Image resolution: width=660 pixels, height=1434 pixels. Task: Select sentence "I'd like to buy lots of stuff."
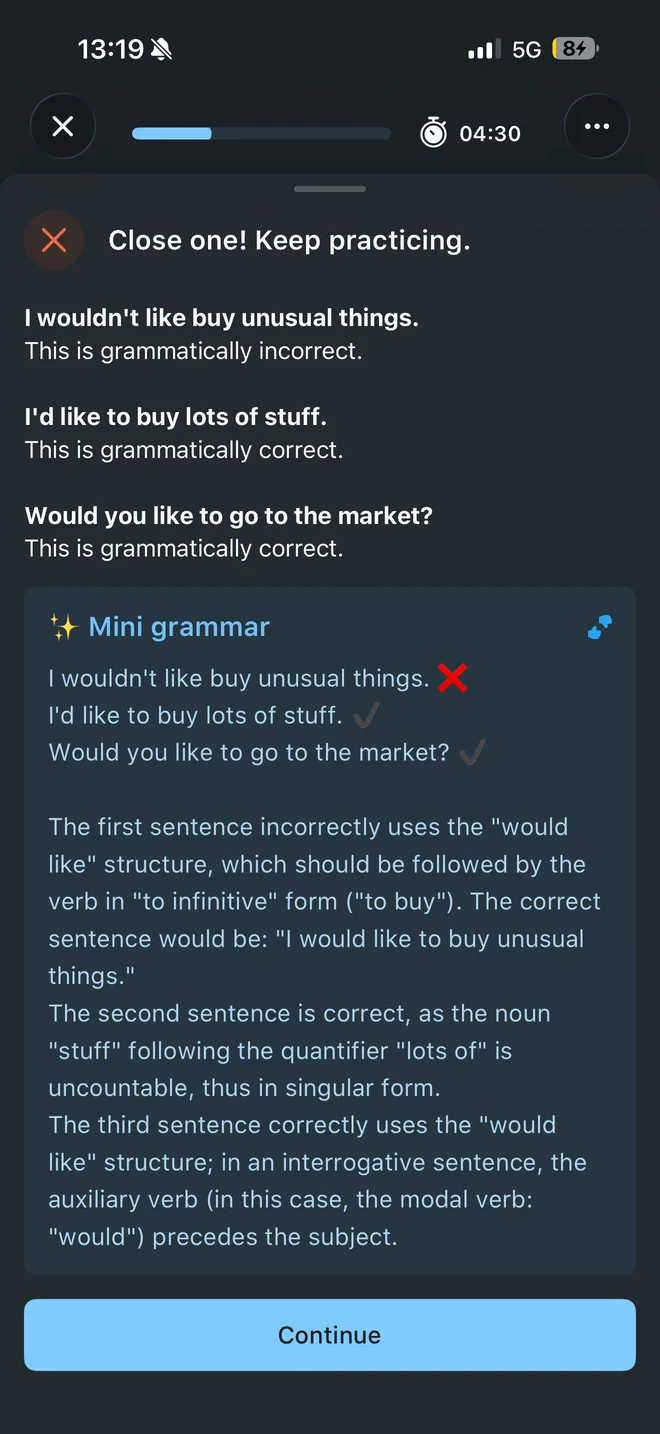(x=176, y=417)
